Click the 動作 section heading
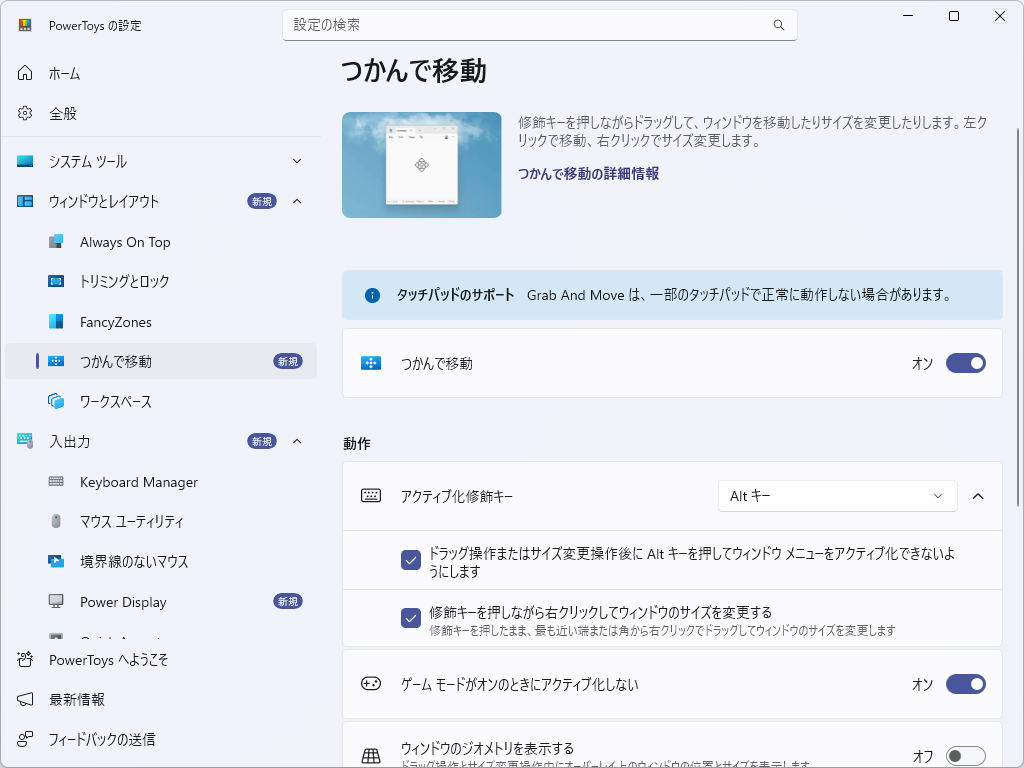 click(x=357, y=443)
